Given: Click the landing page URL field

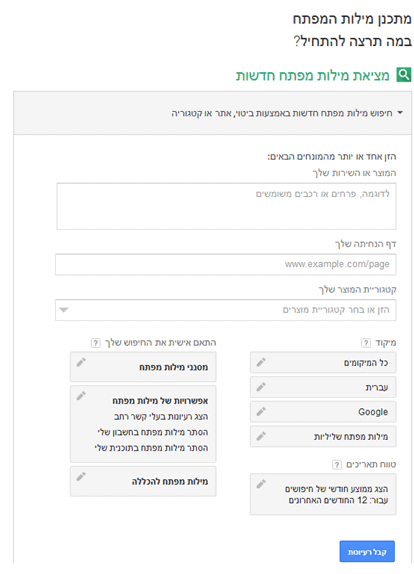Looking at the screenshot, I should coord(225,264).
